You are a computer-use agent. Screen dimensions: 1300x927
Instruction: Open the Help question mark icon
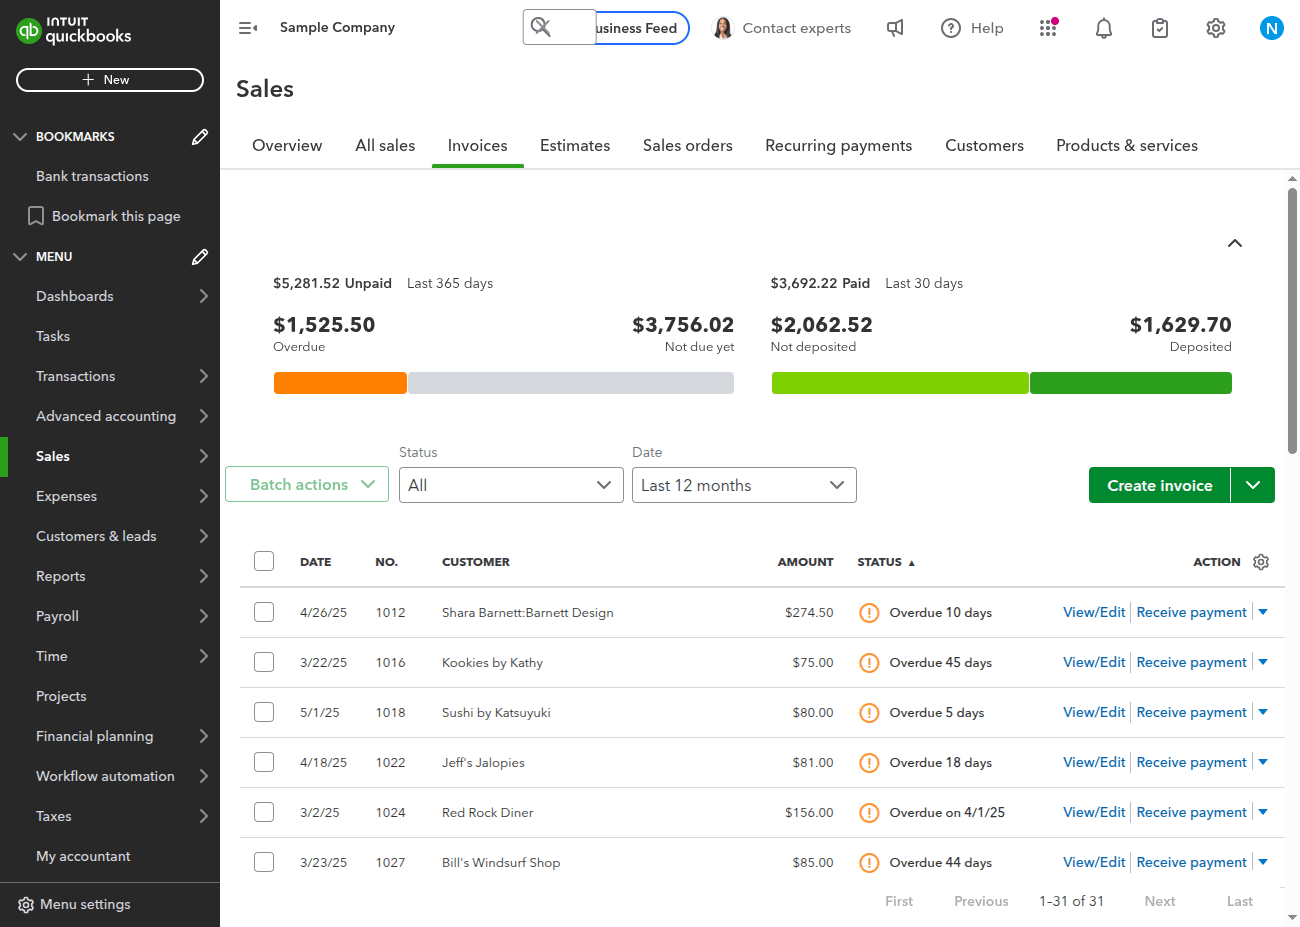951,28
